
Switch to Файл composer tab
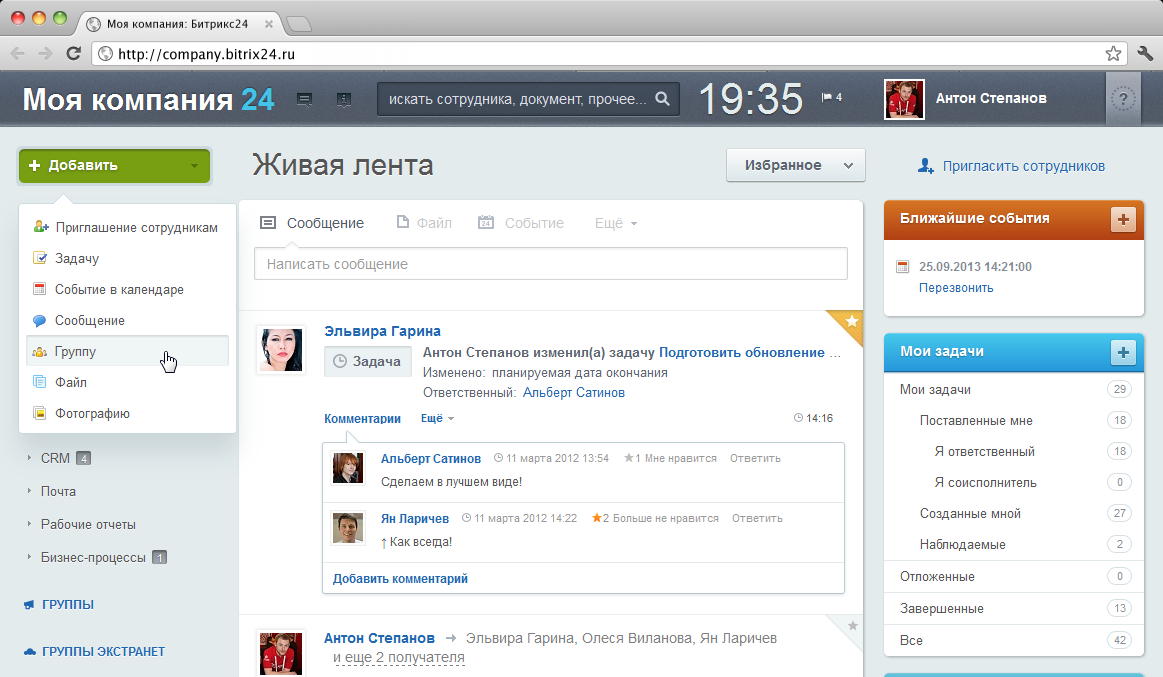(424, 222)
